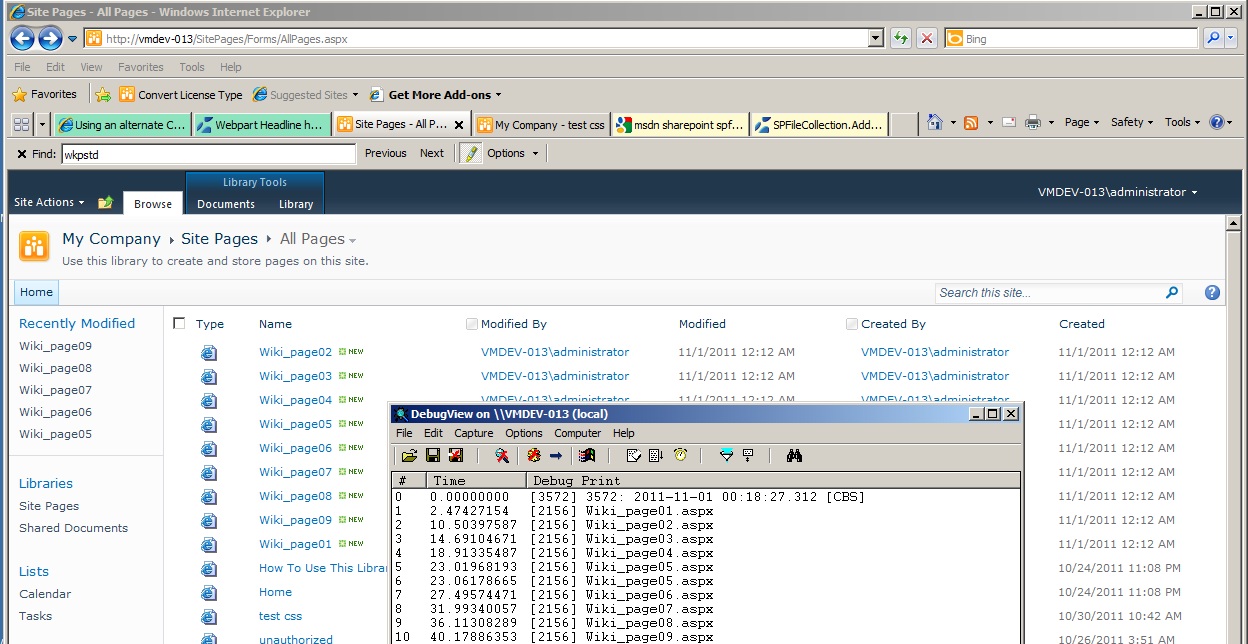Click the Find bar Previous button
The width and height of the screenshot is (1248, 644).
[x=386, y=153]
